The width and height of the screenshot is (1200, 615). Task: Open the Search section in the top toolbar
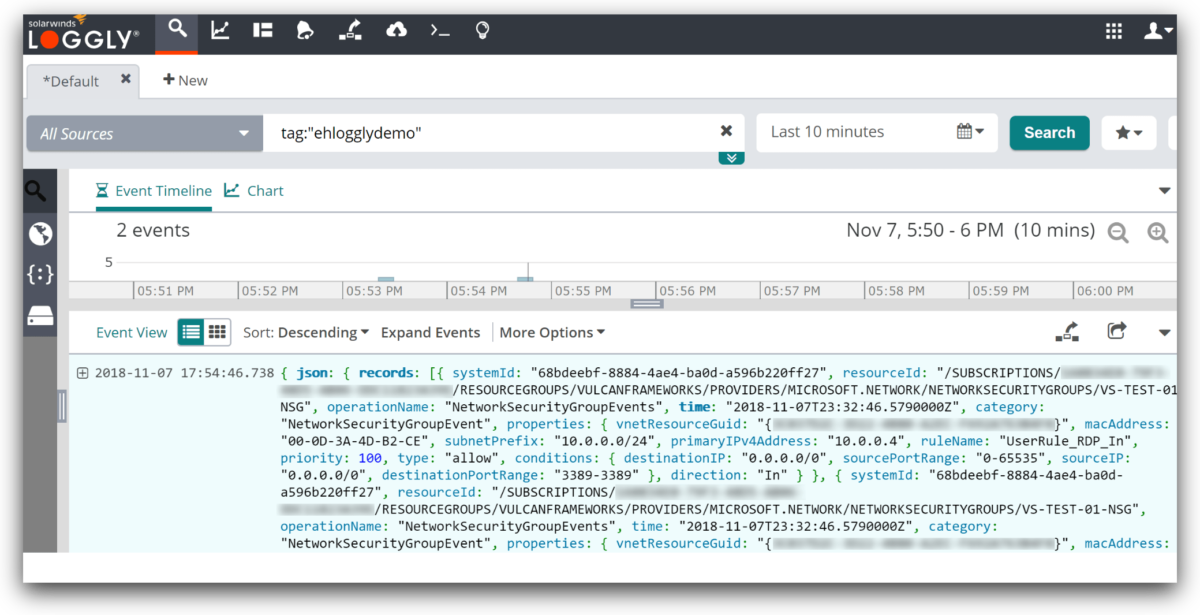(176, 30)
